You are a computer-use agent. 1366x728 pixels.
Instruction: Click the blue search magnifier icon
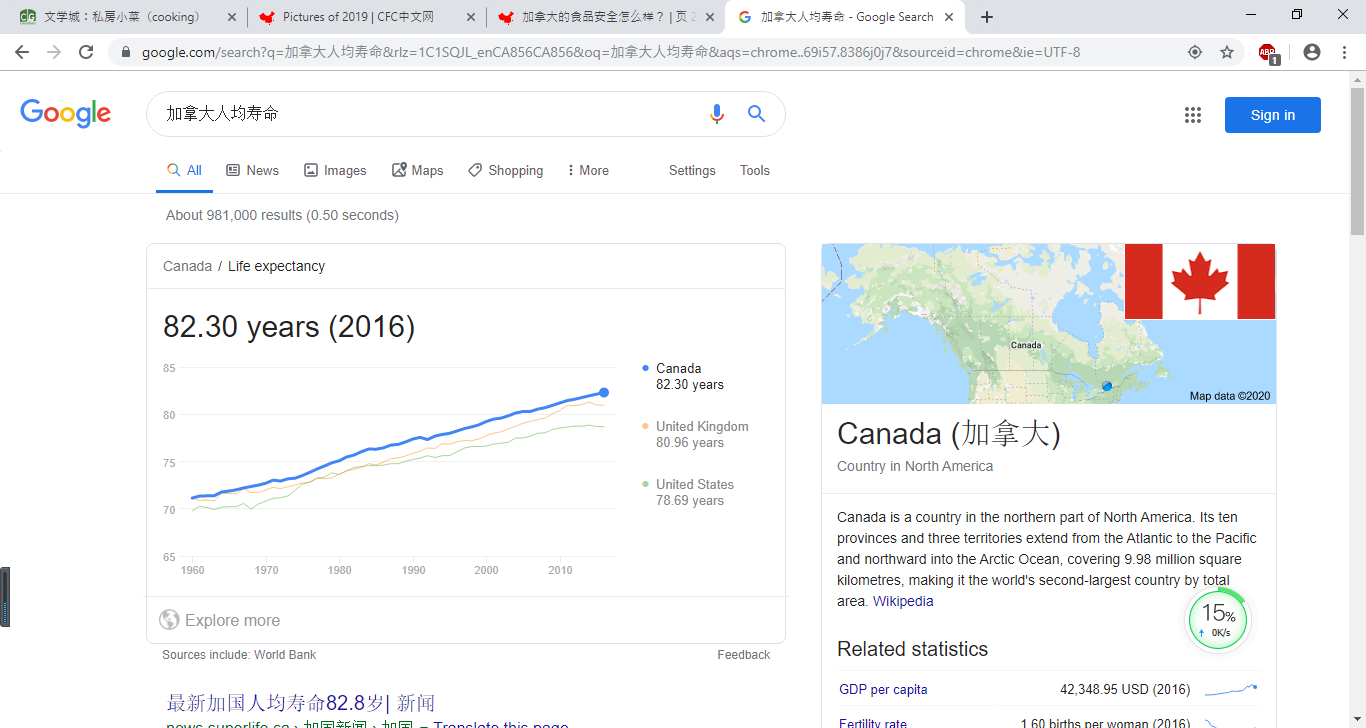coord(756,114)
